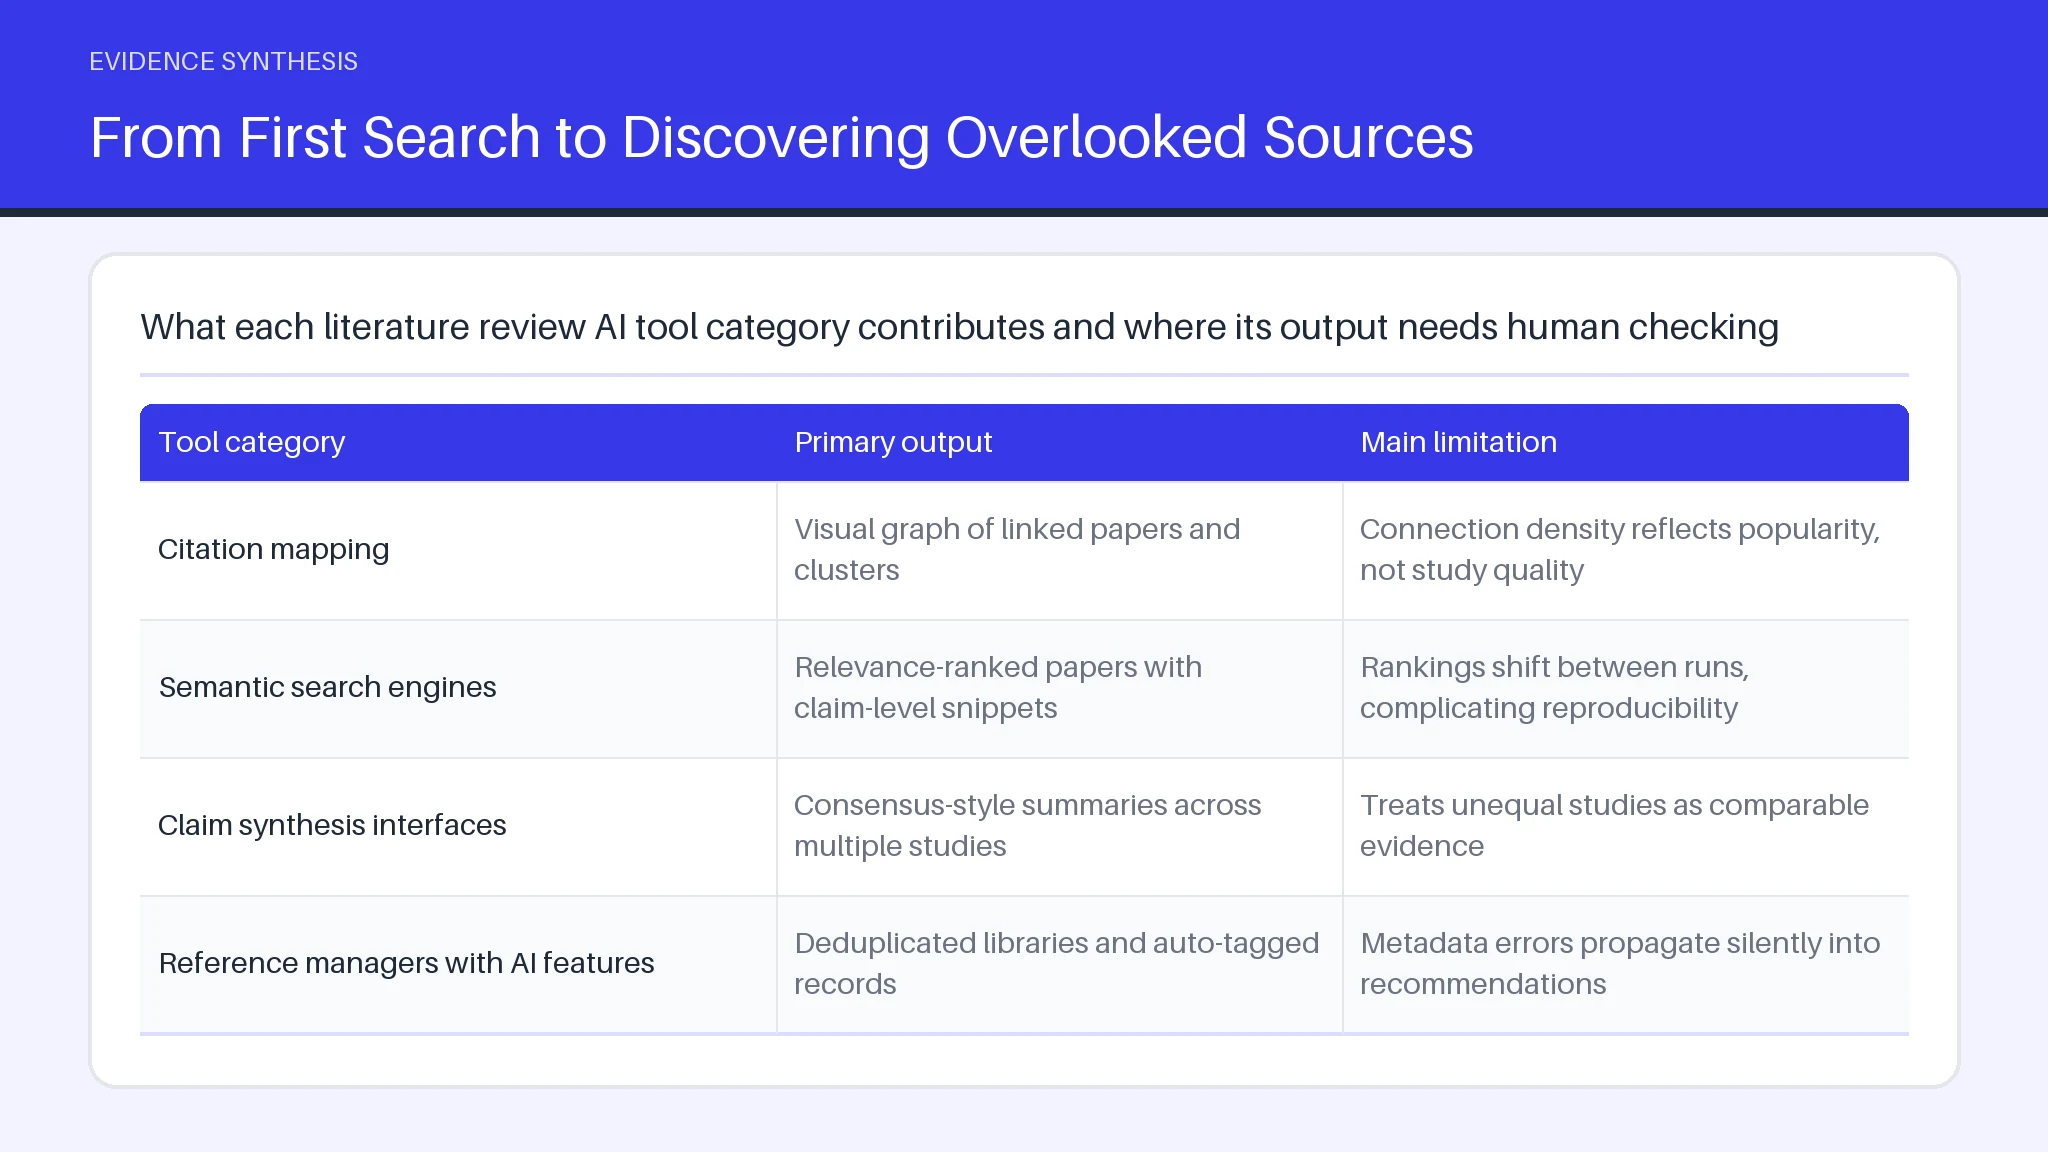Select the slide title 'From First Search to Discovering Overlooked Sources'
Viewport: 2048px width, 1152px height.
(781, 137)
